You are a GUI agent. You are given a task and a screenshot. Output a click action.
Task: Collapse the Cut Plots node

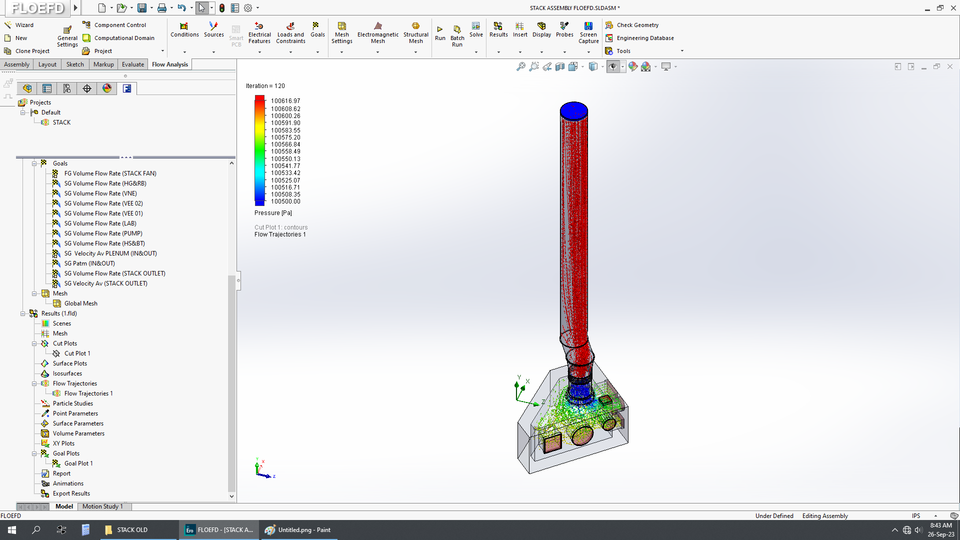click(34, 343)
